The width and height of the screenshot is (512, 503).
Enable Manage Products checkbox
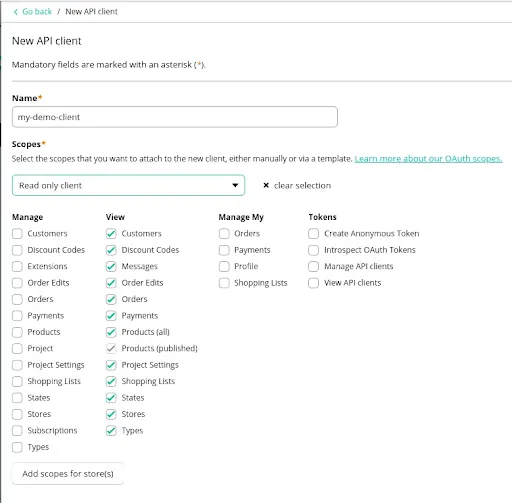pos(17,332)
